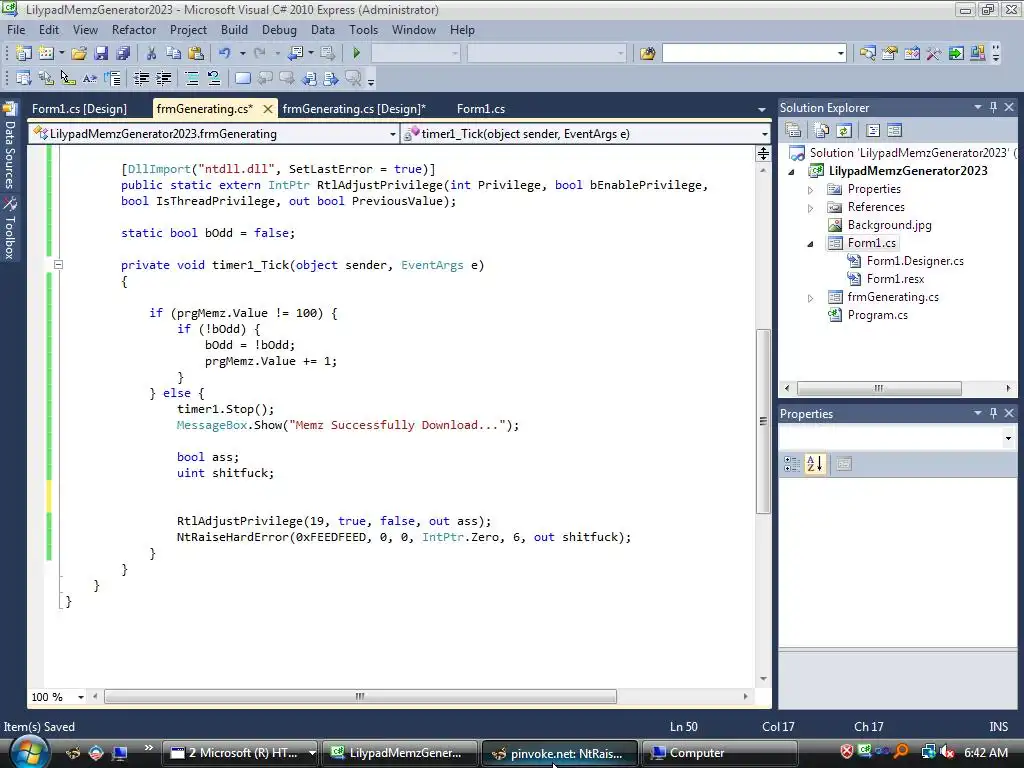Click the Navigate Backward icon
The width and height of the screenshot is (1024, 768).
click(295, 53)
